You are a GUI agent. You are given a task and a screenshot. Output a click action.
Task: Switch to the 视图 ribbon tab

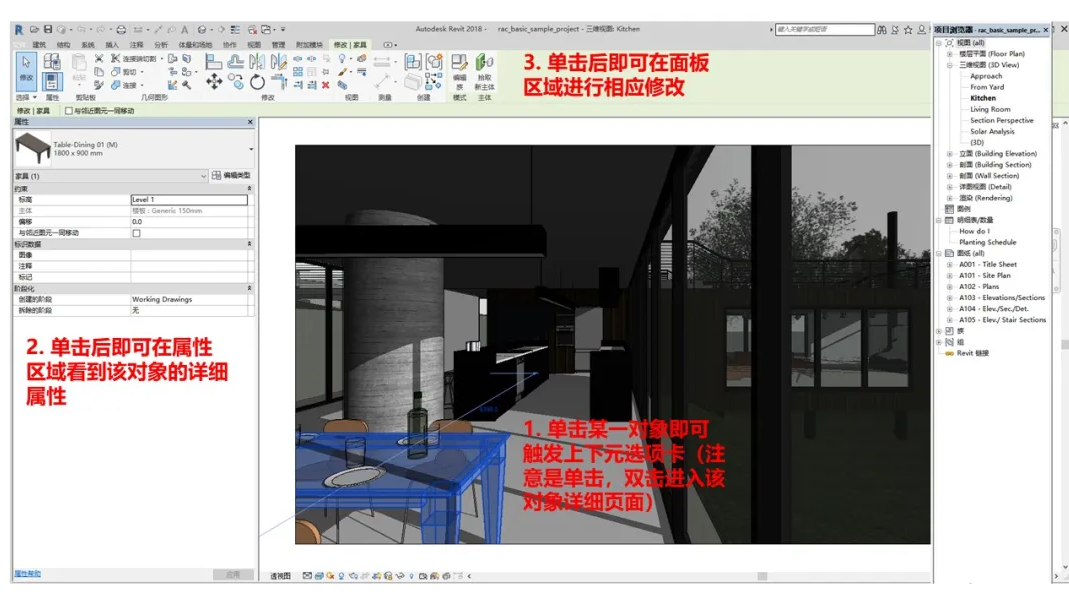pyautogui.click(x=254, y=44)
